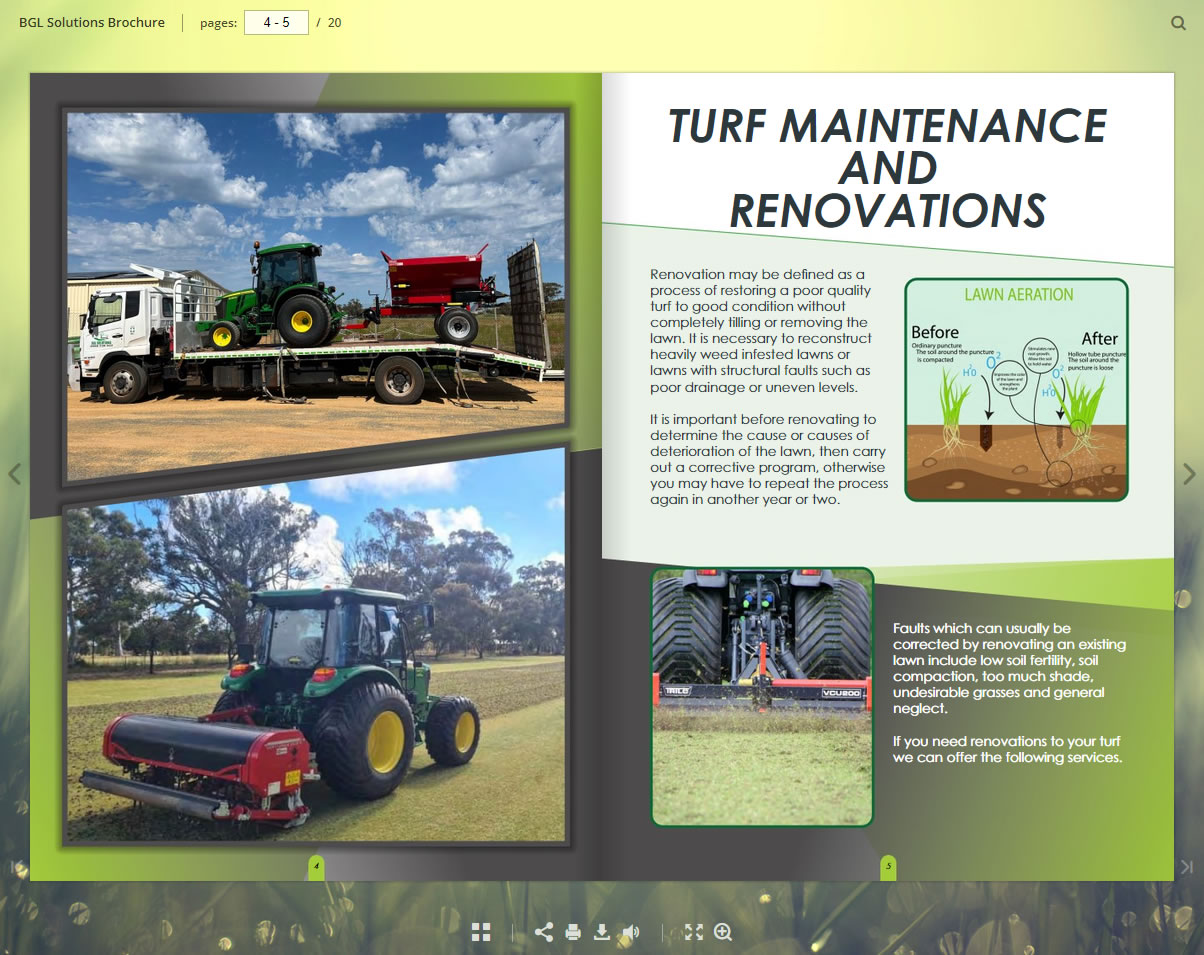This screenshot has height=955, width=1204.
Task: Jump to the first page
Action: click(x=16, y=867)
